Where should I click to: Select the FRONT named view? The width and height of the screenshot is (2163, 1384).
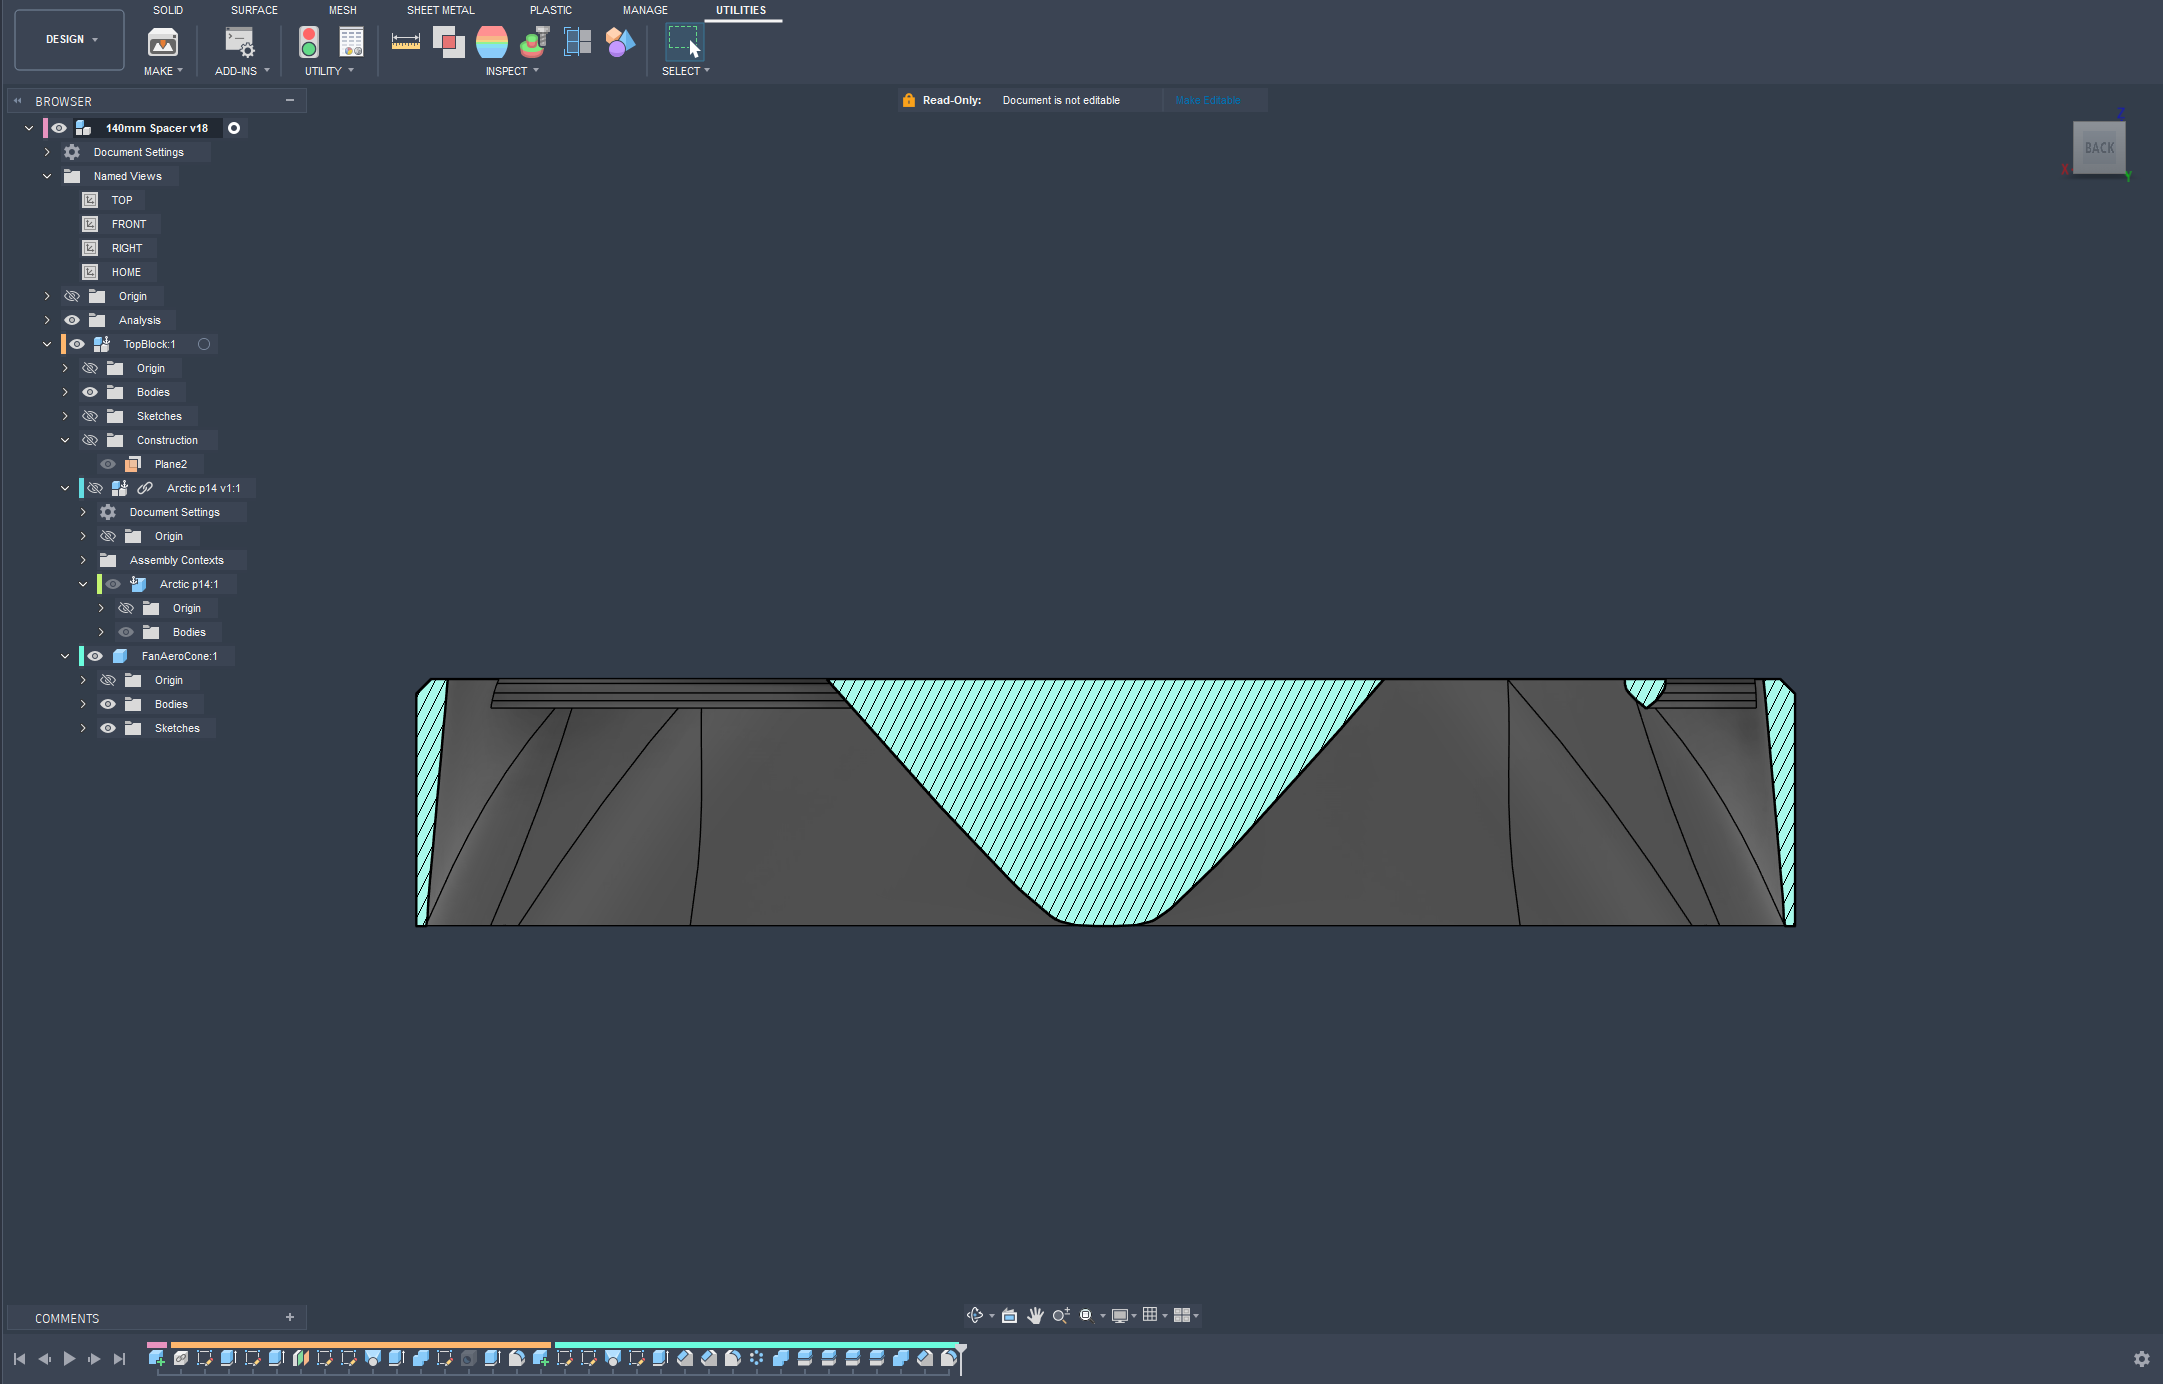coord(128,224)
